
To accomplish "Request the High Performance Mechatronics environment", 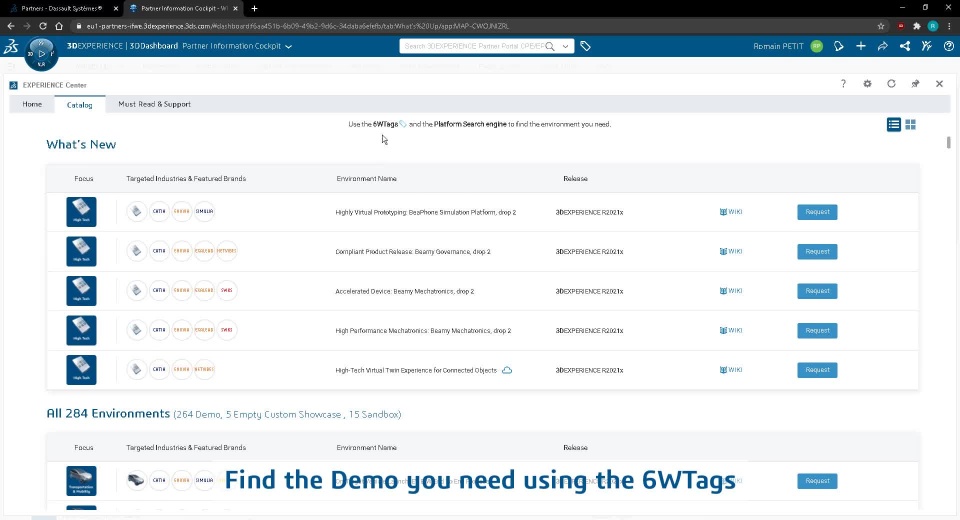I will (817, 331).
